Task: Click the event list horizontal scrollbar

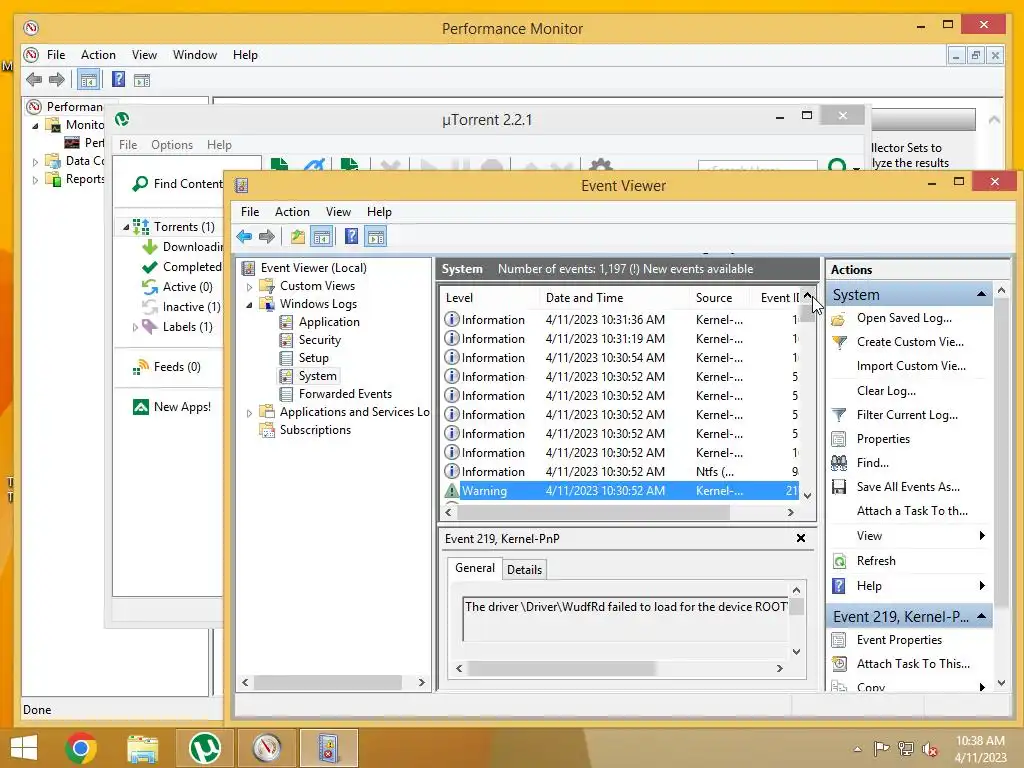Action: pyautogui.click(x=593, y=513)
